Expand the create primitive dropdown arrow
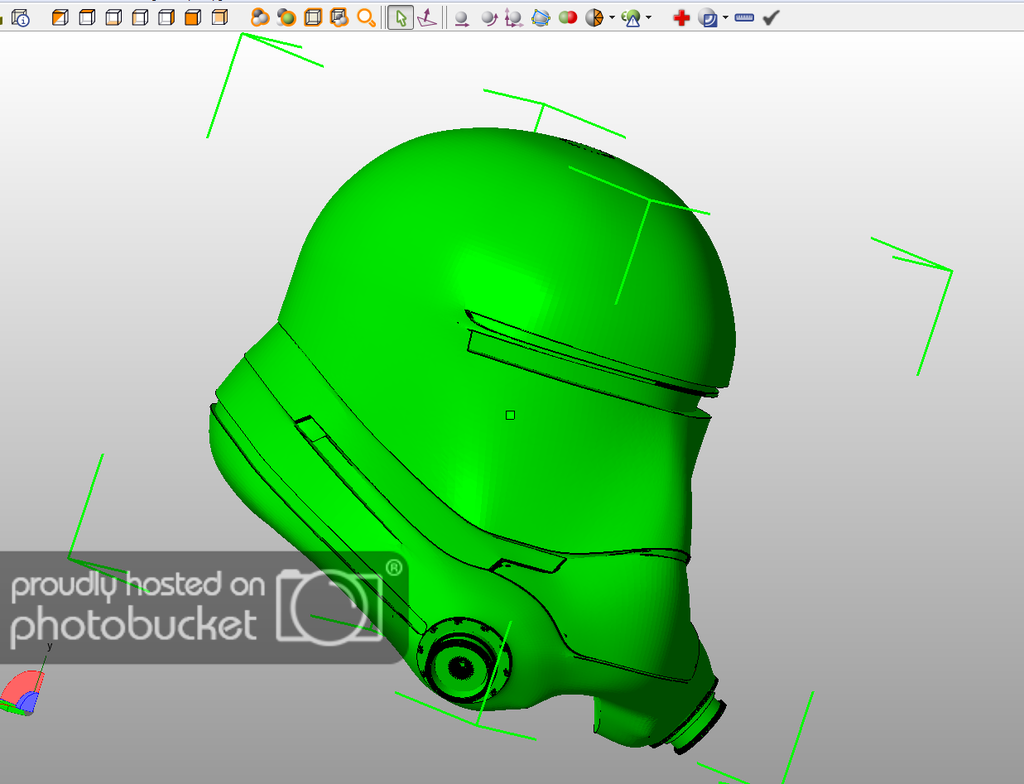The width and height of the screenshot is (1024, 784). point(726,18)
